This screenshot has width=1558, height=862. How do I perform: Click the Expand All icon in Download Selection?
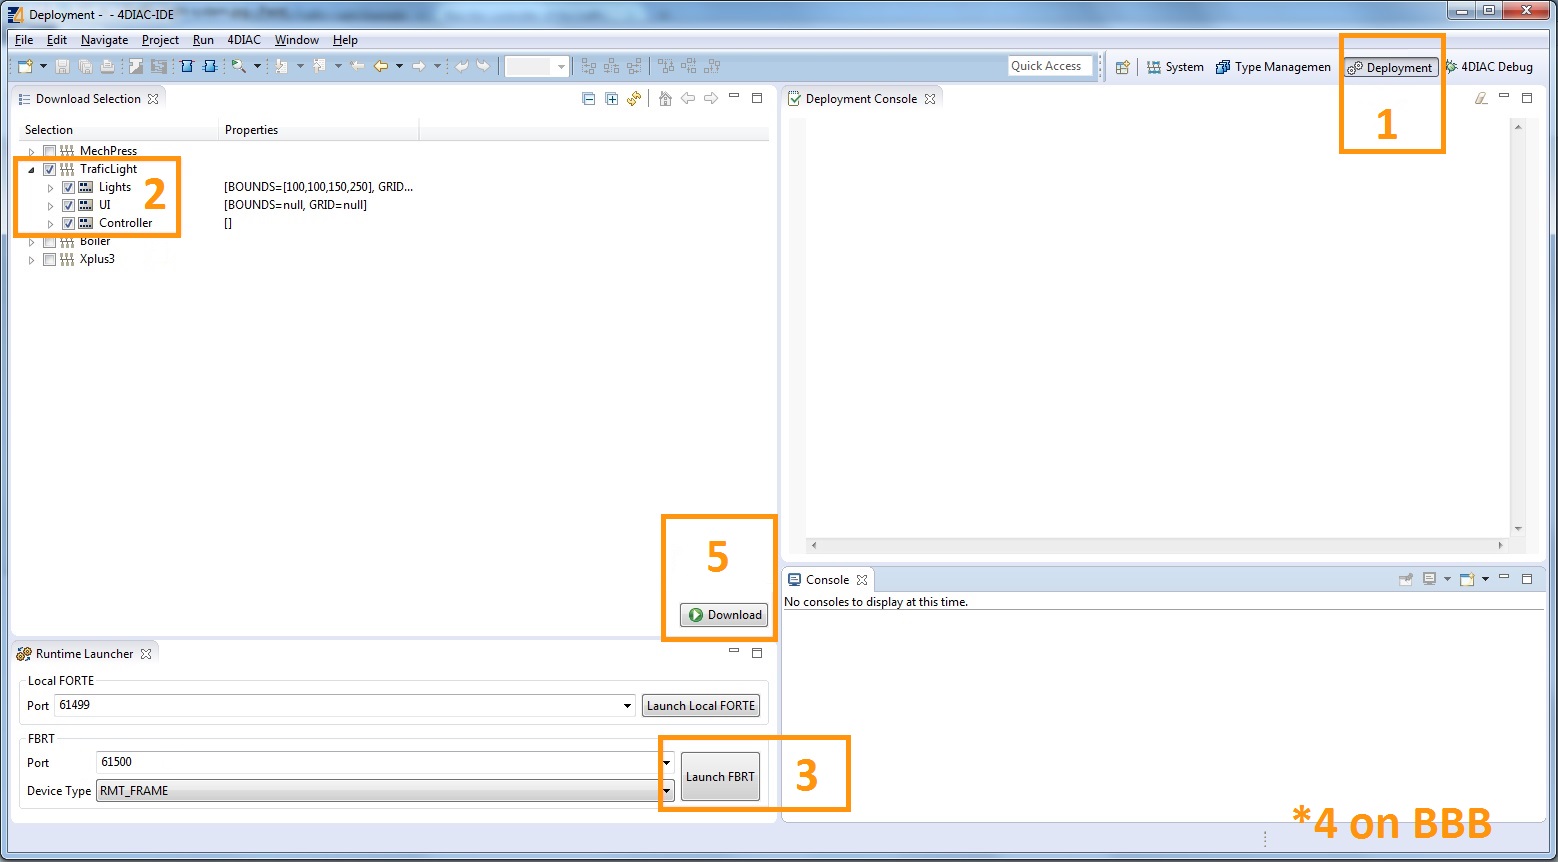pyautogui.click(x=611, y=99)
